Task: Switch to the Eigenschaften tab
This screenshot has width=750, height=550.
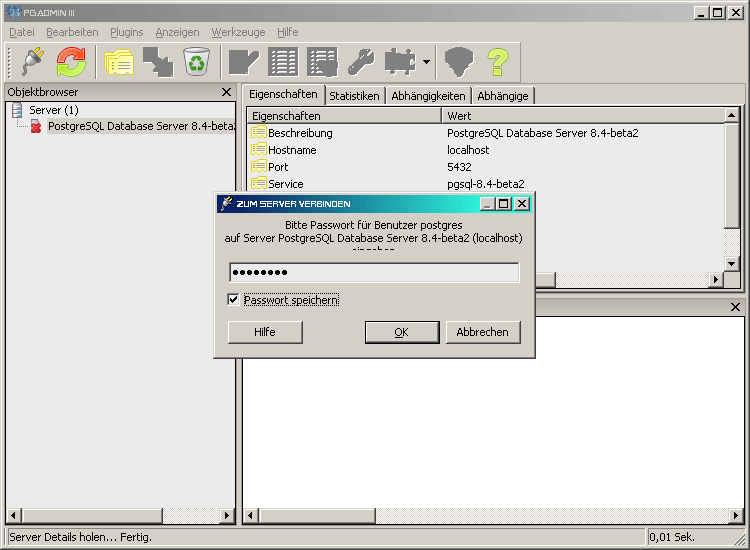Action: tap(283, 94)
